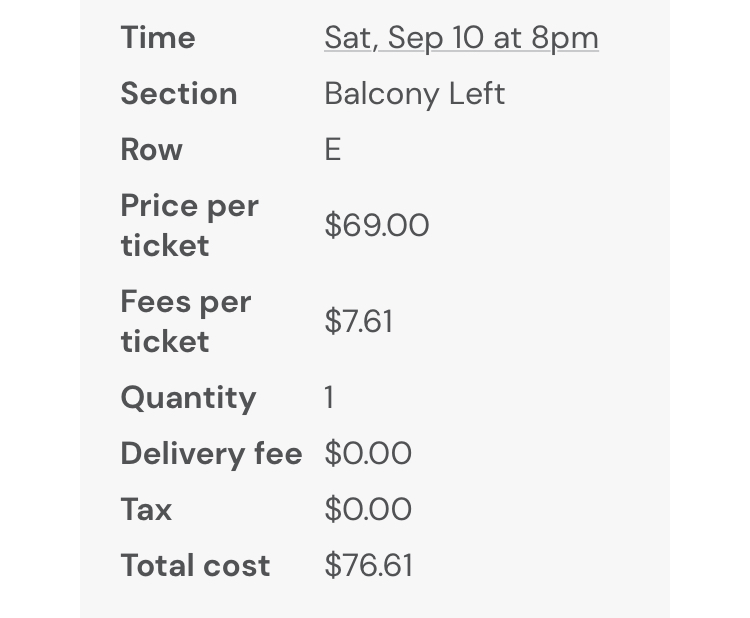
Task: Select the $0.00 tax amount
Action: 368,510
